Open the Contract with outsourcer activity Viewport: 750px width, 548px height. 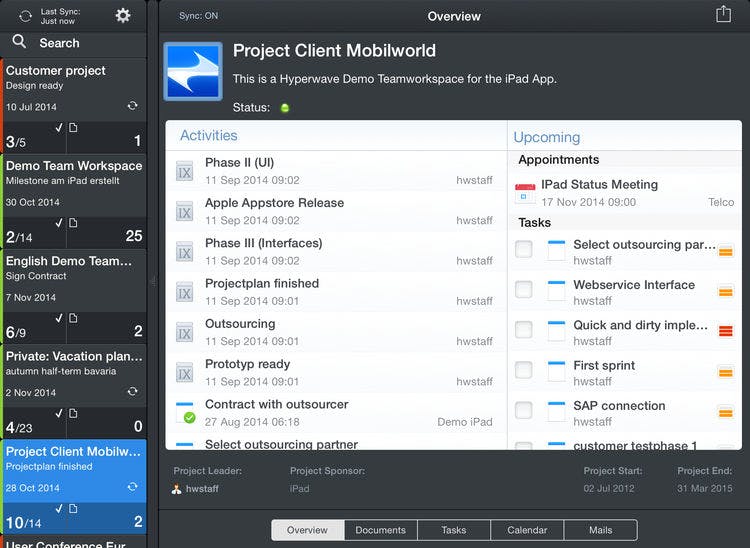point(337,413)
